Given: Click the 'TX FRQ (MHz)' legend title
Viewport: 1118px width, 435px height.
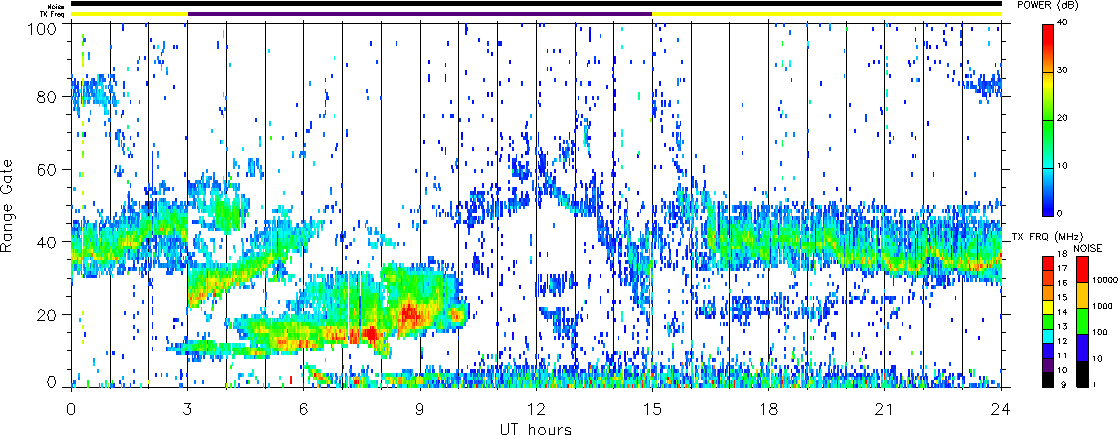Looking at the screenshot, I should [x=1046, y=236].
